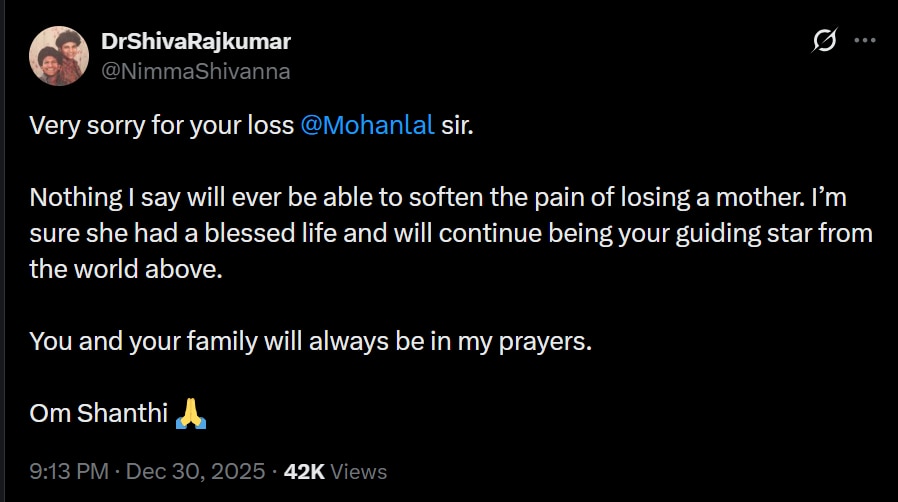The image size is (898, 502).
Task: Click the Views label
Action: (359, 471)
